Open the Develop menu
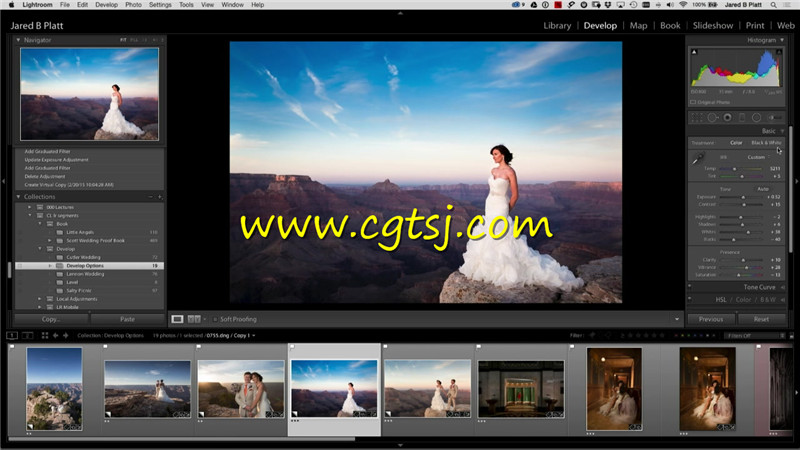 [106, 5]
